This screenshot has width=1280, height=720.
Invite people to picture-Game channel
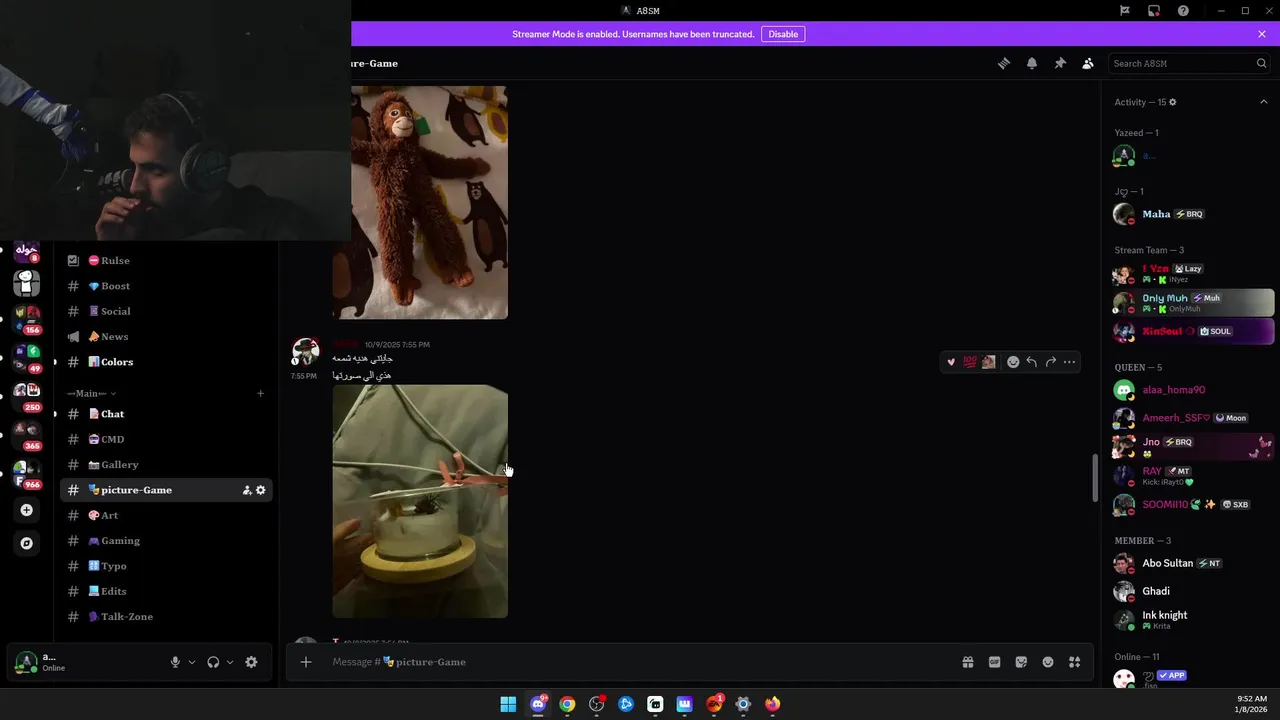(246, 490)
